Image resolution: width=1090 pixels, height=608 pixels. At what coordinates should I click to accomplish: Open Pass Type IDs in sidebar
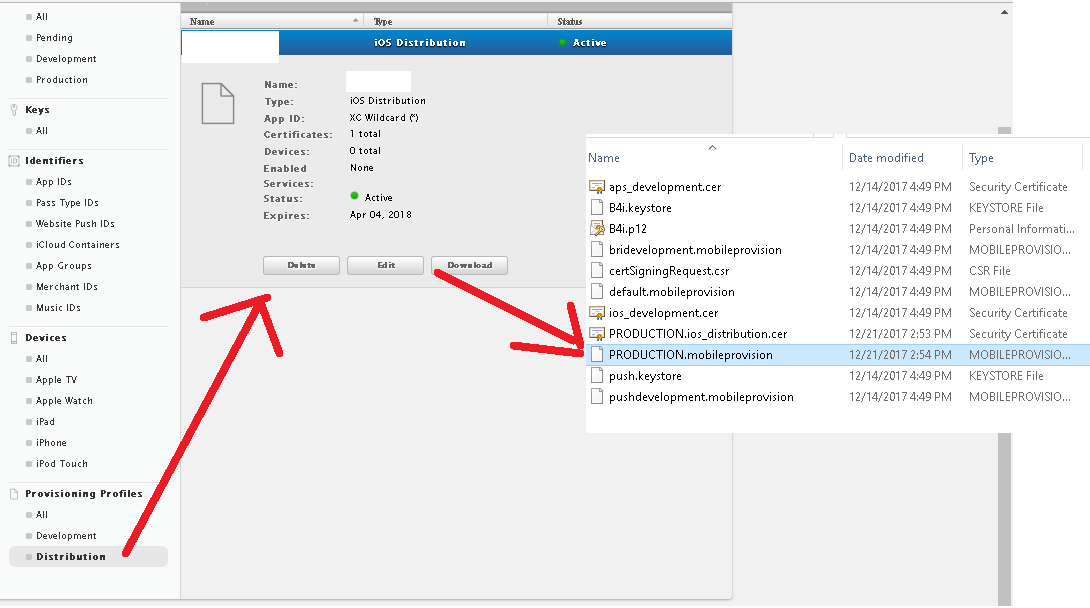pyautogui.click(x=67, y=203)
